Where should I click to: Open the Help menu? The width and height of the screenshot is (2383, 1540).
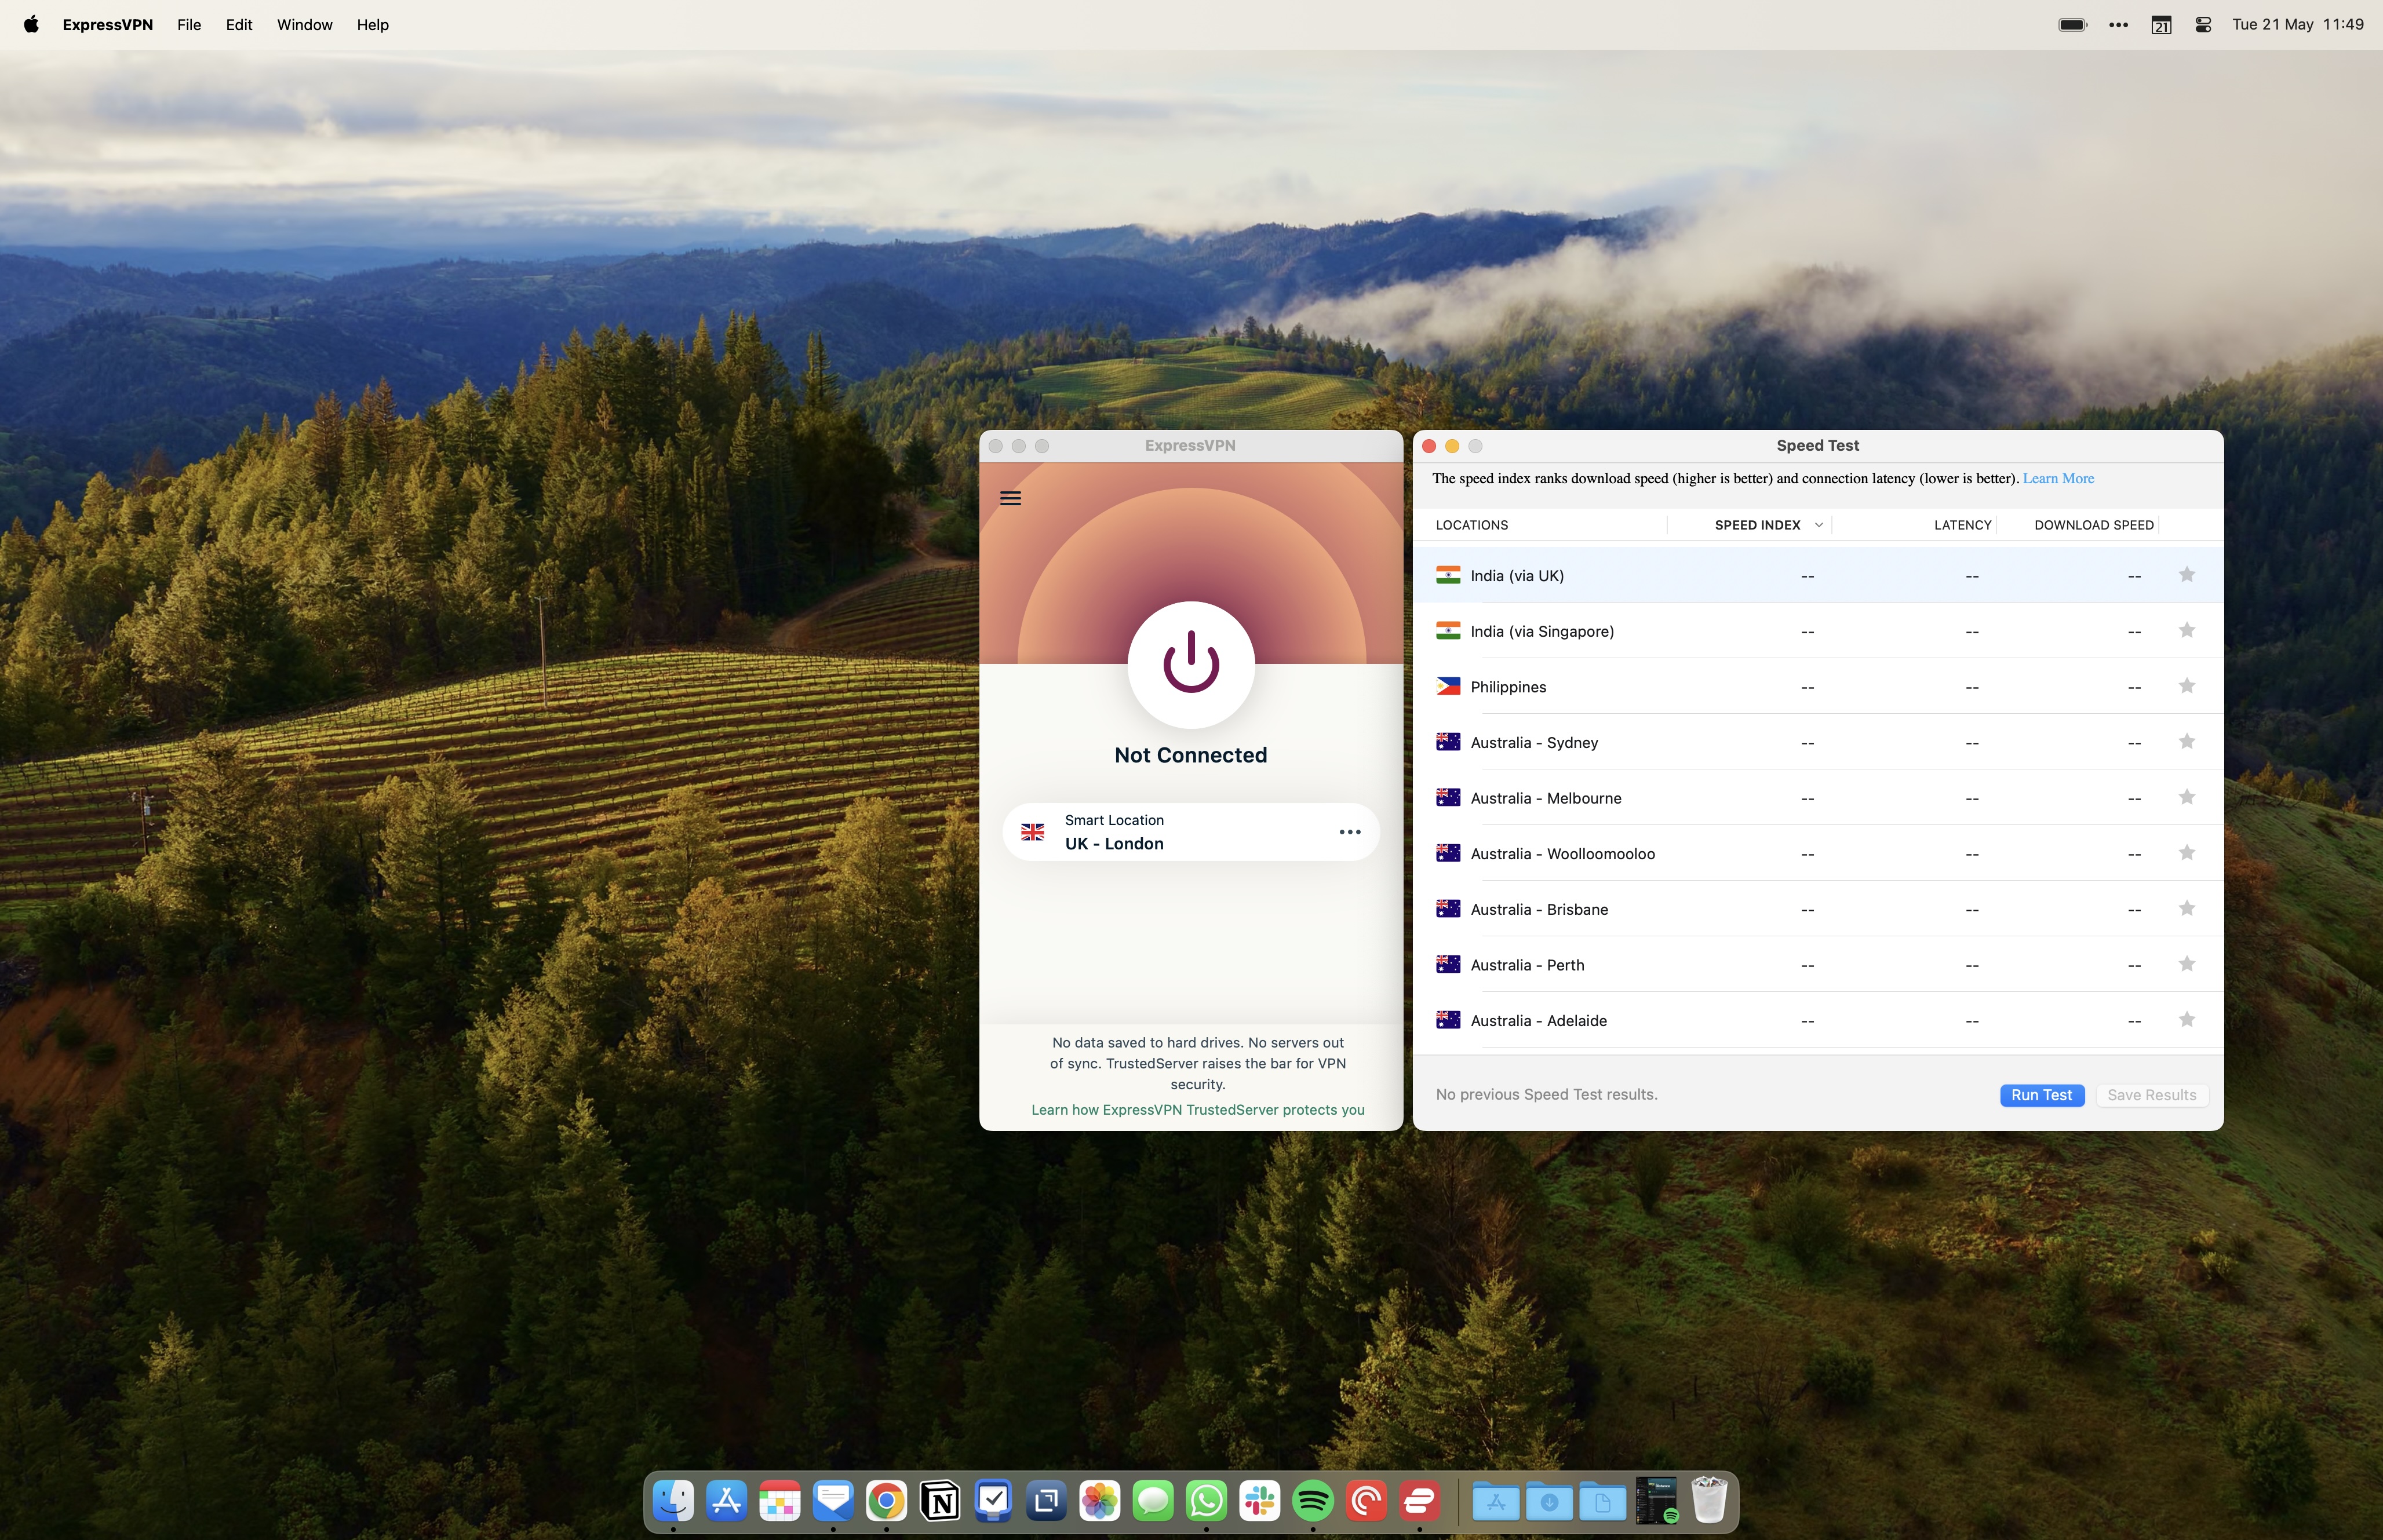click(x=372, y=25)
